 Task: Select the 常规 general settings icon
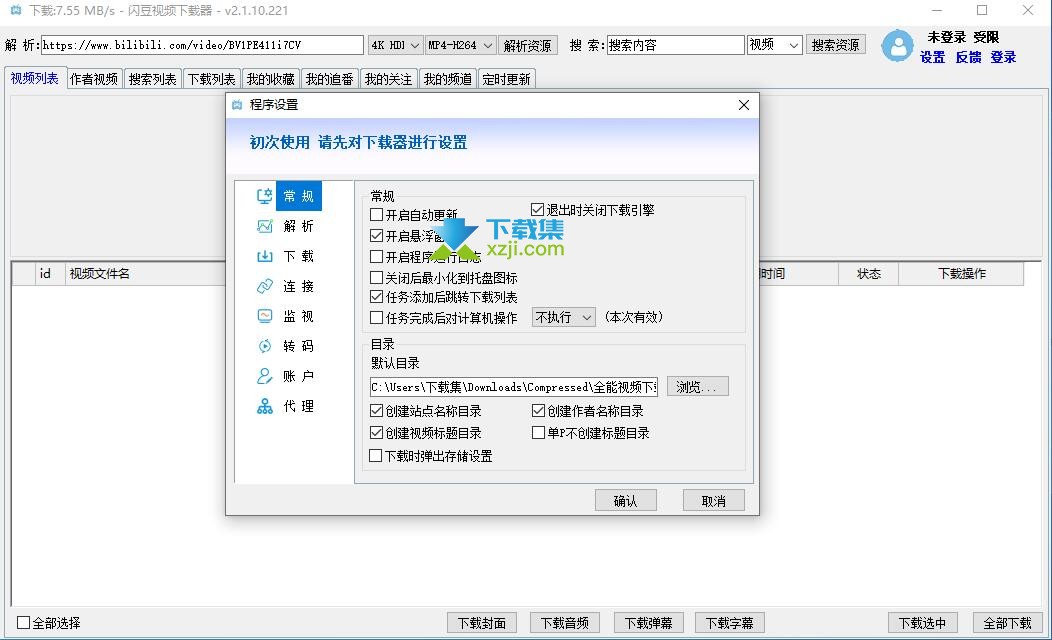[x=264, y=196]
